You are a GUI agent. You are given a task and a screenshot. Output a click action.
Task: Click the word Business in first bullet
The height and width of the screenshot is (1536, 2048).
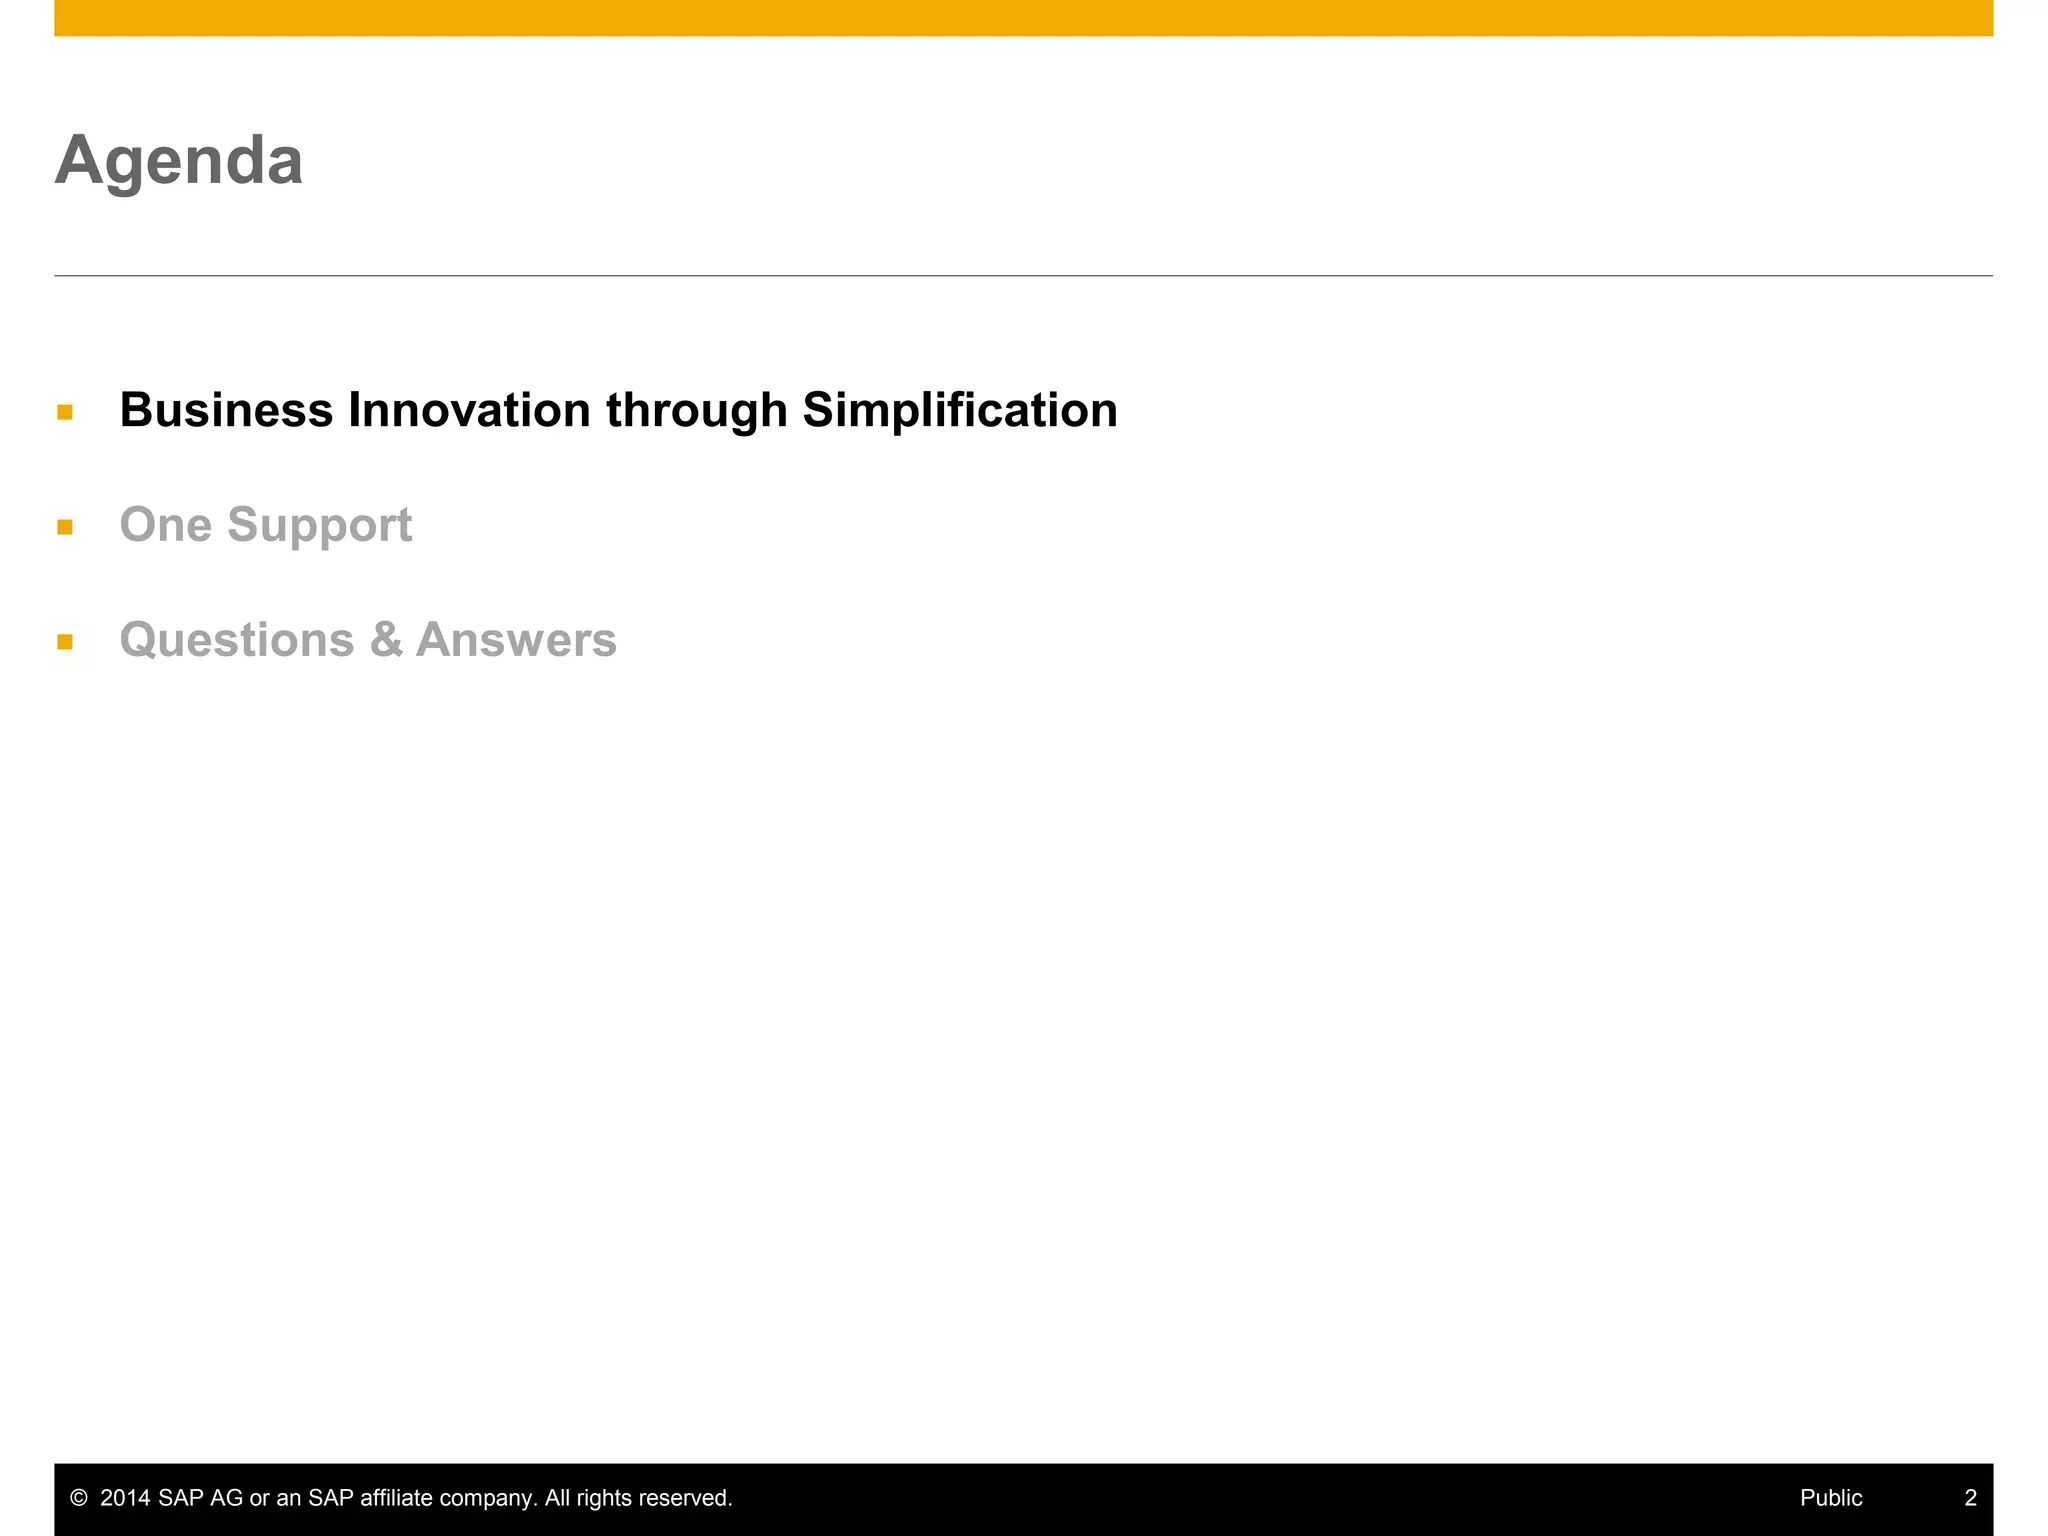coord(226,410)
